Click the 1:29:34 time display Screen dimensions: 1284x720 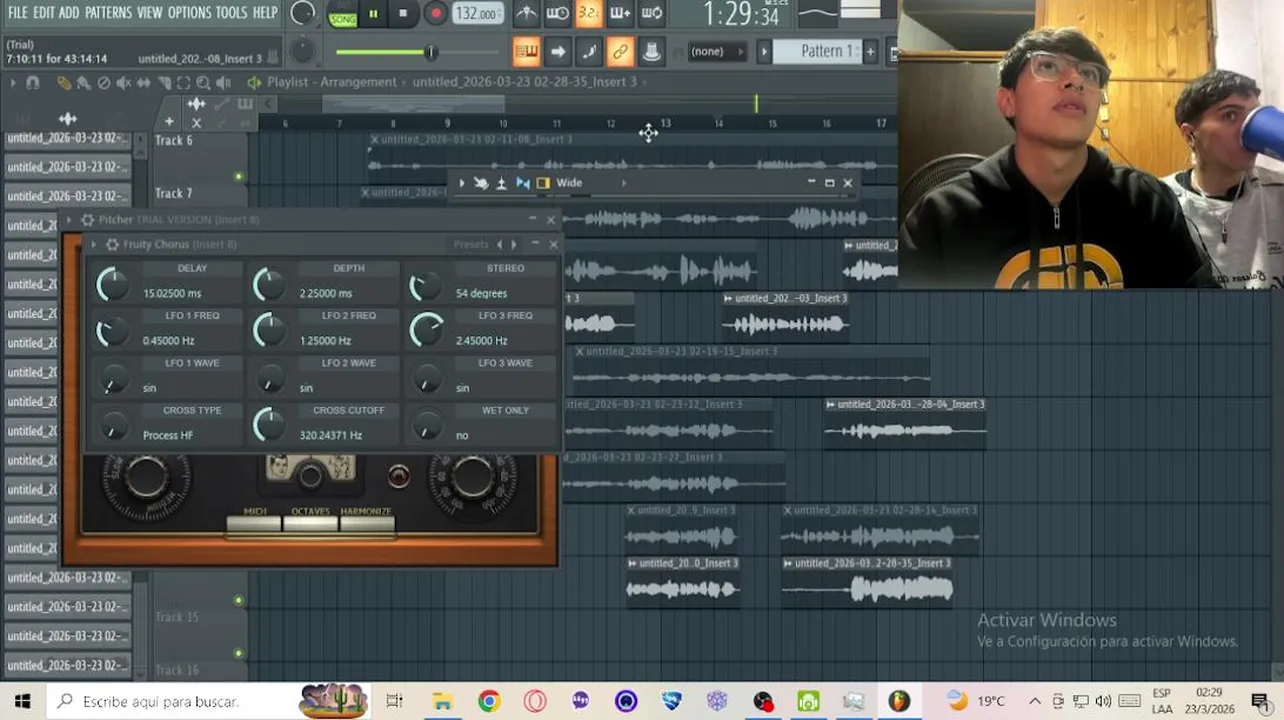tap(740, 14)
